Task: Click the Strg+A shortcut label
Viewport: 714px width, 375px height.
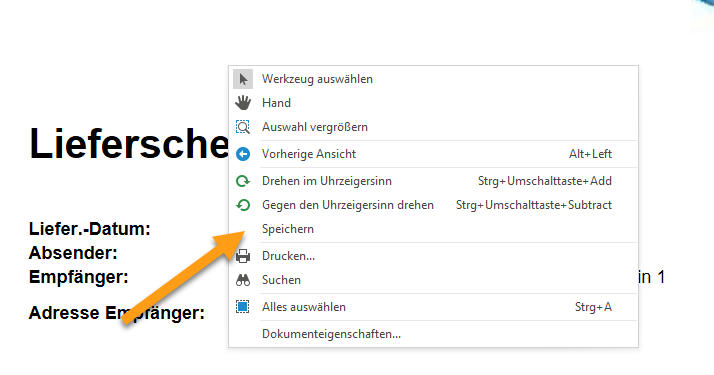Action: pyautogui.click(x=593, y=307)
